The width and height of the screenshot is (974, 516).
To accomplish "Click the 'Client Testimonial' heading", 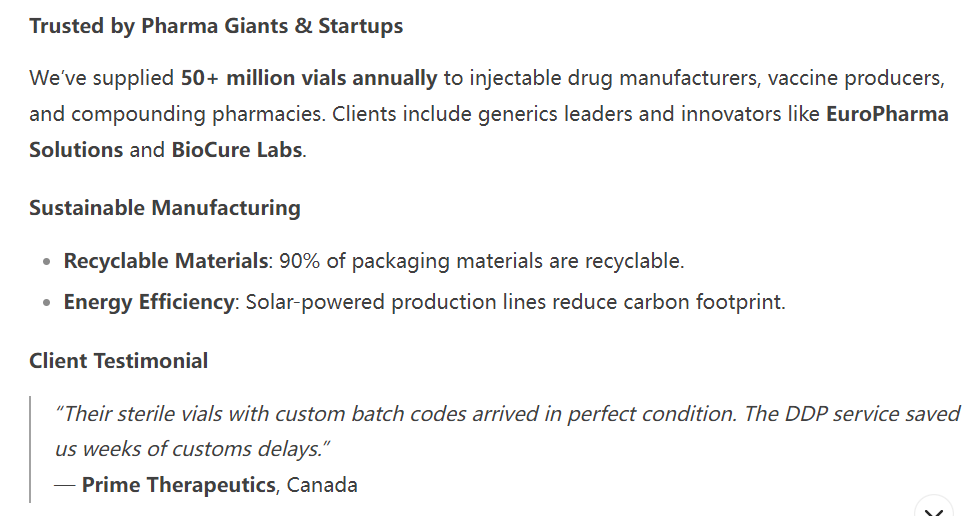I will [119, 361].
